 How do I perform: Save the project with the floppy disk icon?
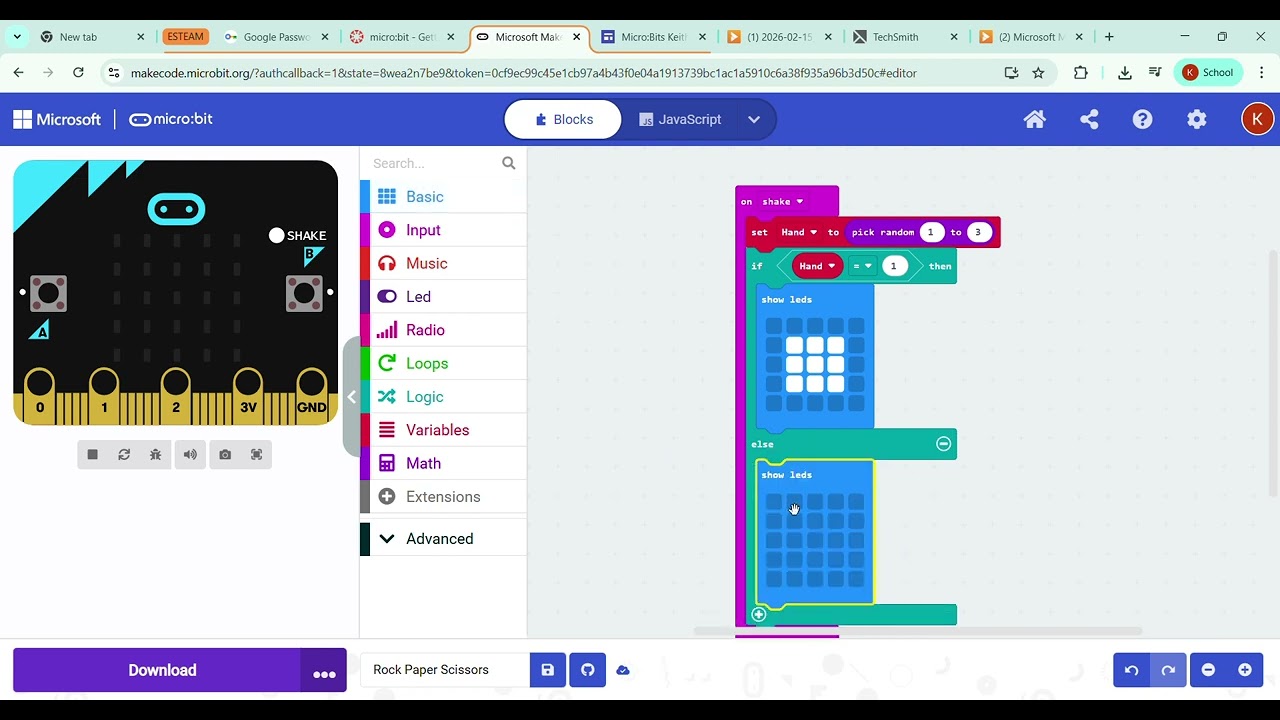click(547, 670)
